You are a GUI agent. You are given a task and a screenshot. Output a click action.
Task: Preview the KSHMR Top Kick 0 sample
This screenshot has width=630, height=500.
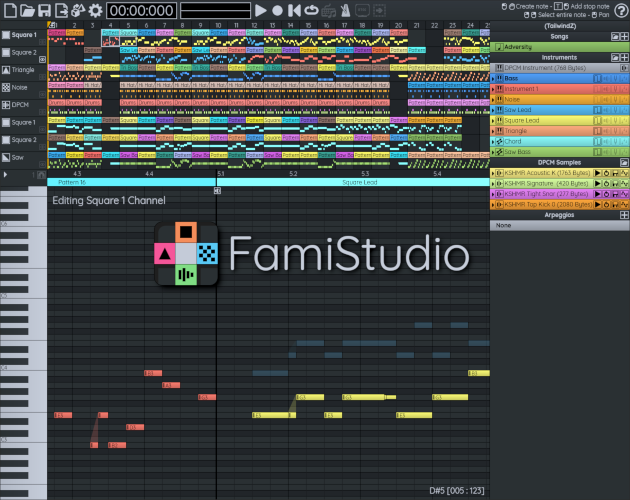click(597, 205)
